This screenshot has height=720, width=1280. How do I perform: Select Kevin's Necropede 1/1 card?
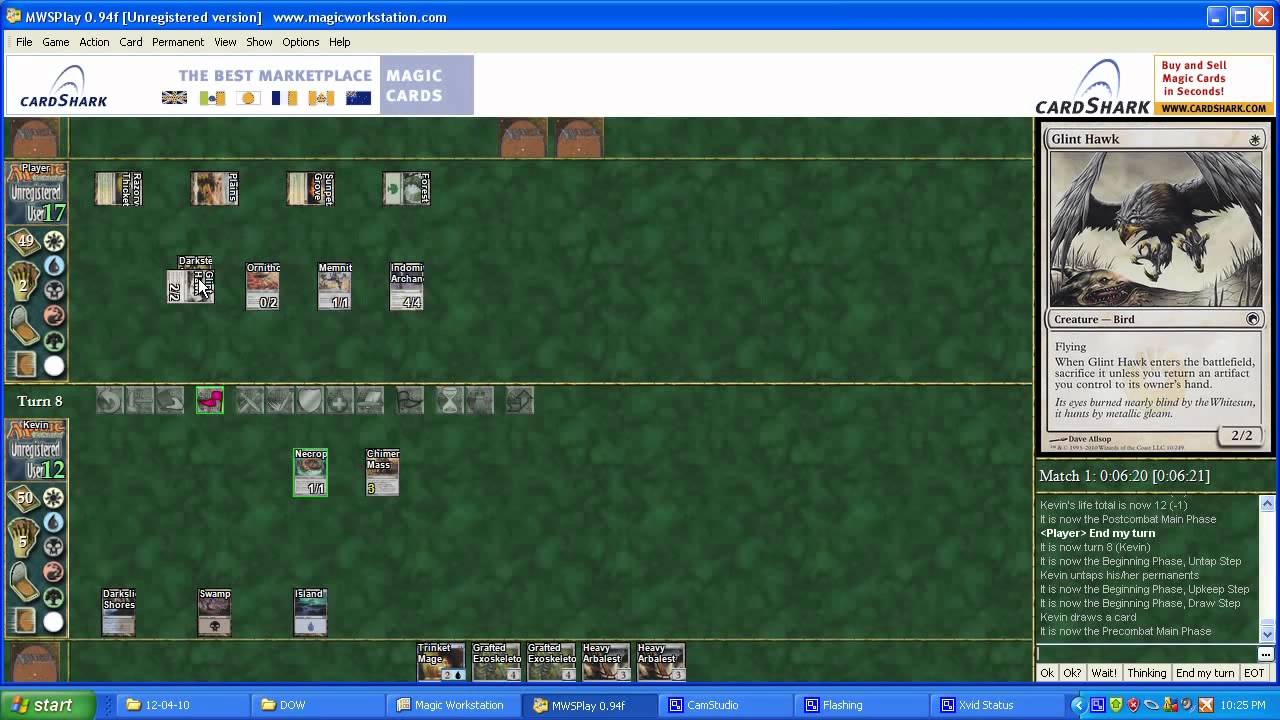[310, 472]
